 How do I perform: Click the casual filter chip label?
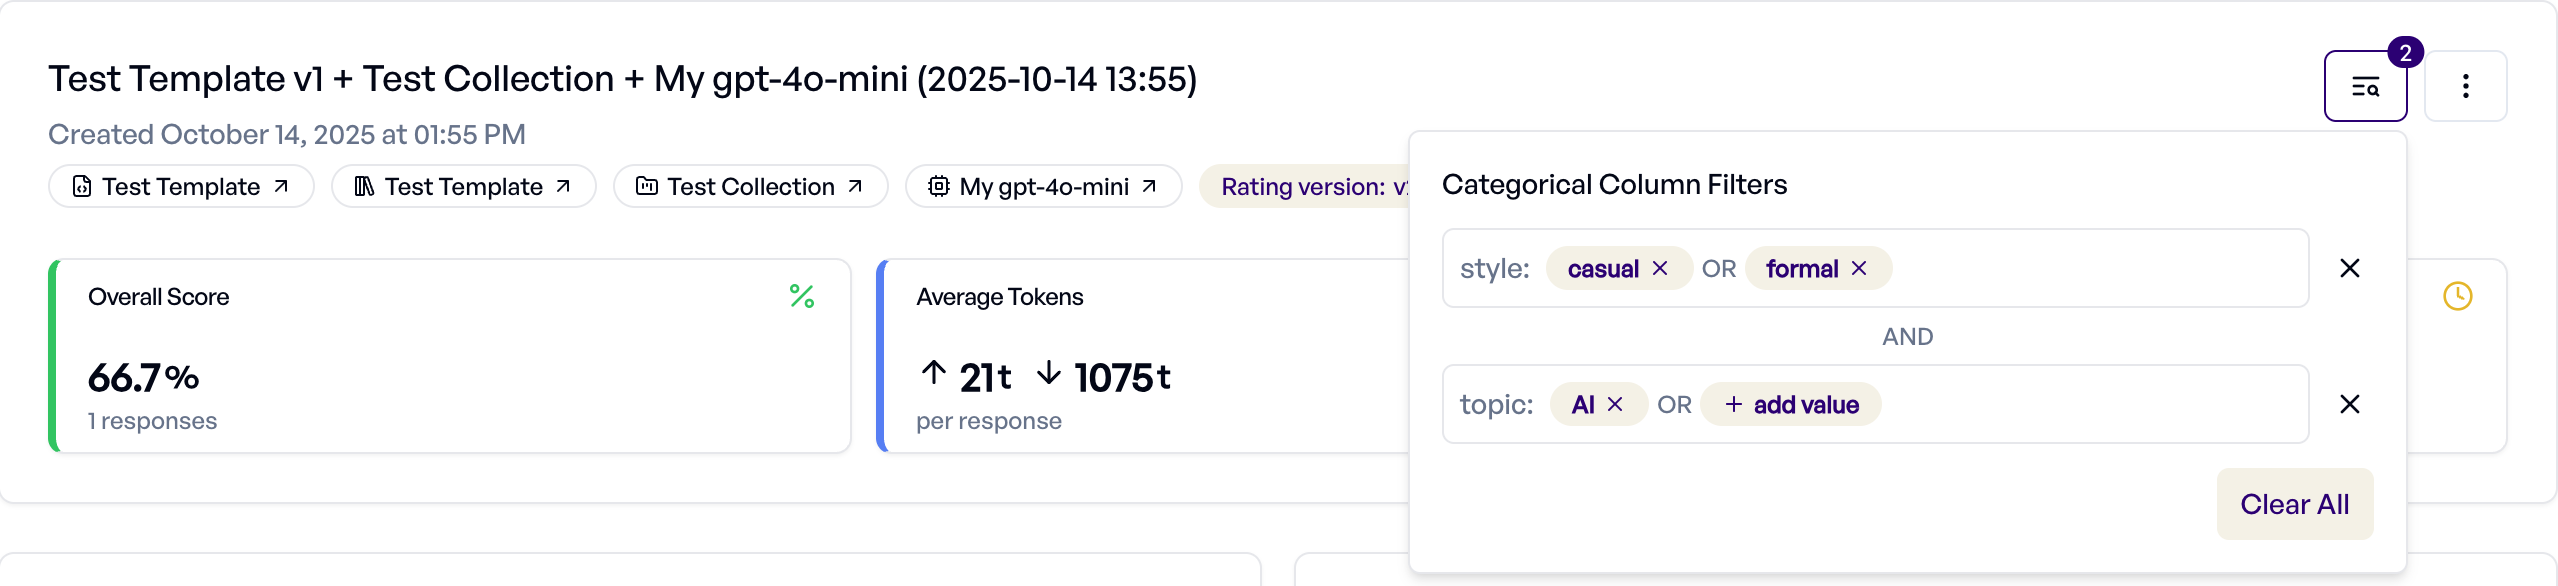pyautogui.click(x=1602, y=269)
